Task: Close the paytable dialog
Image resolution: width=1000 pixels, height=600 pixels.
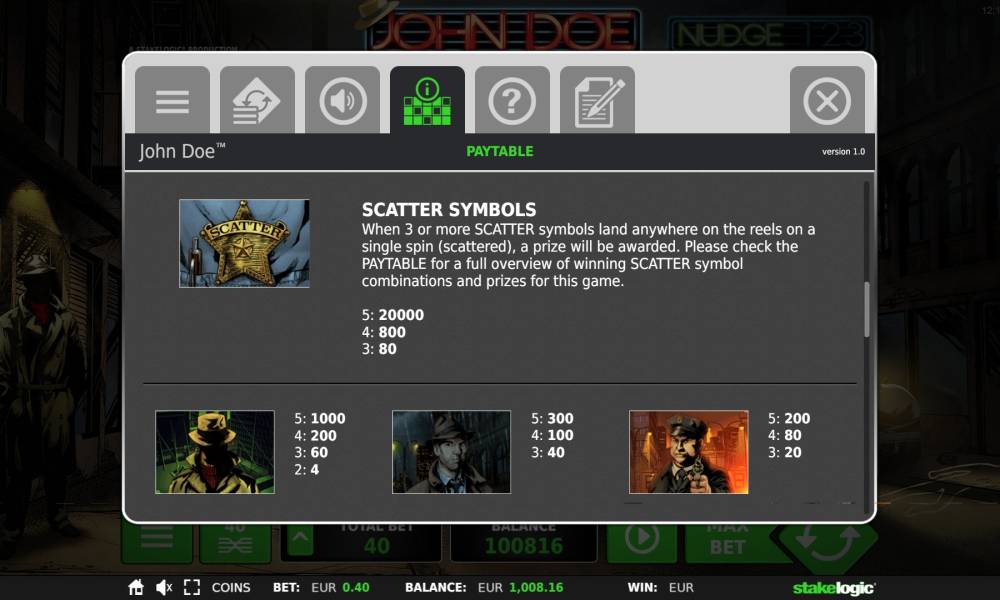Action: 827,100
